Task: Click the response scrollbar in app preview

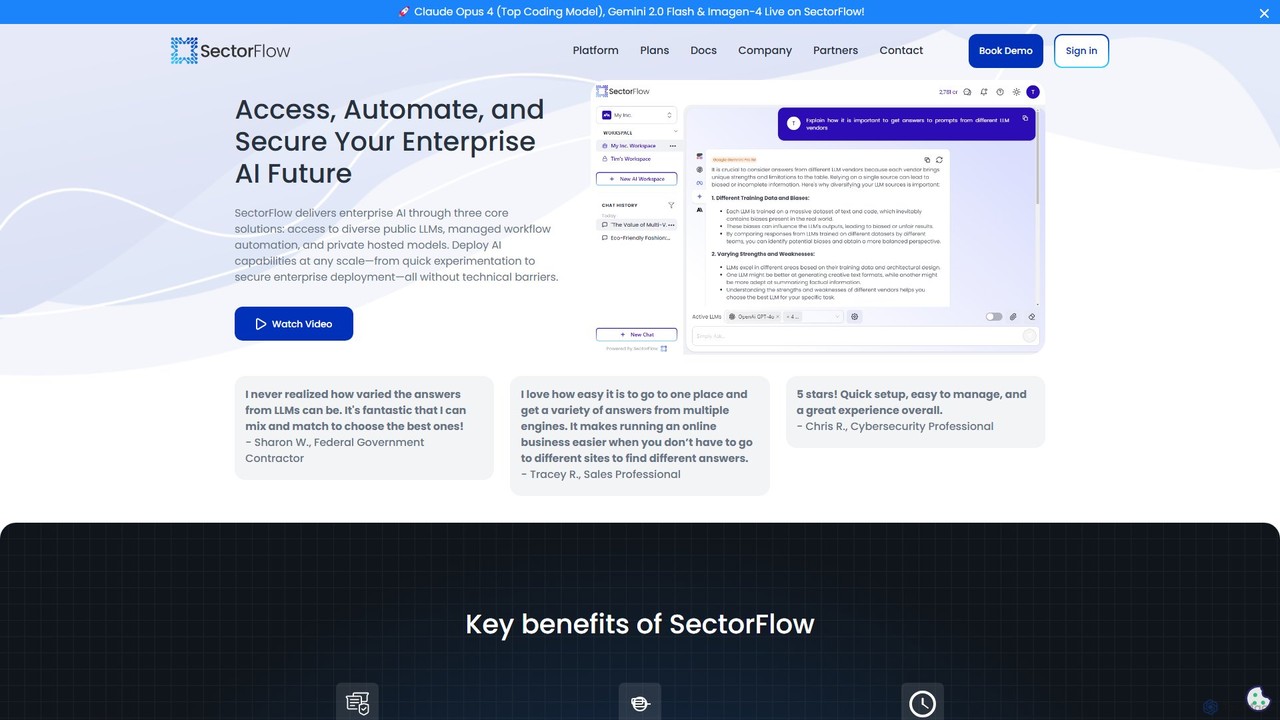Action: (1037, 157)
